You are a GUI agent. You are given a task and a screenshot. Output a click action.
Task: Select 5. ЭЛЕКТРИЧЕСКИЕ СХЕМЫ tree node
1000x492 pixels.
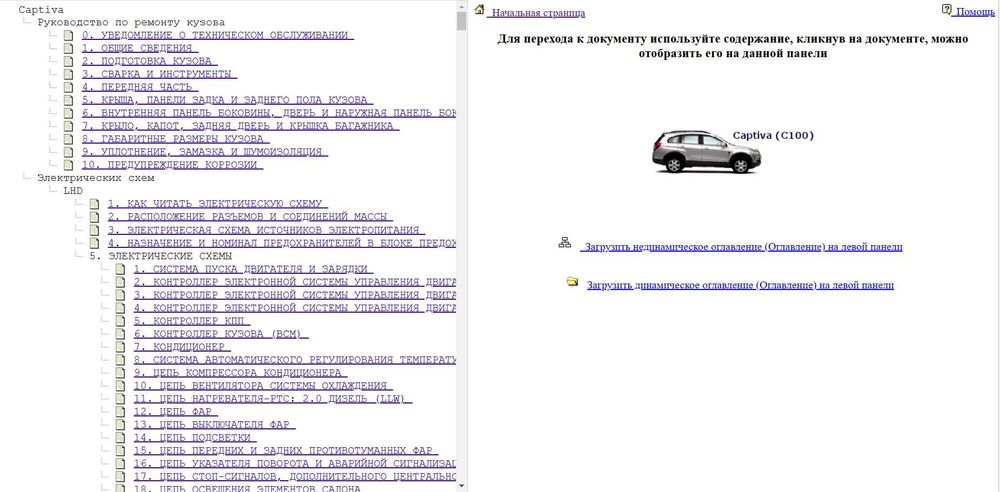click(x=160, y=256)
